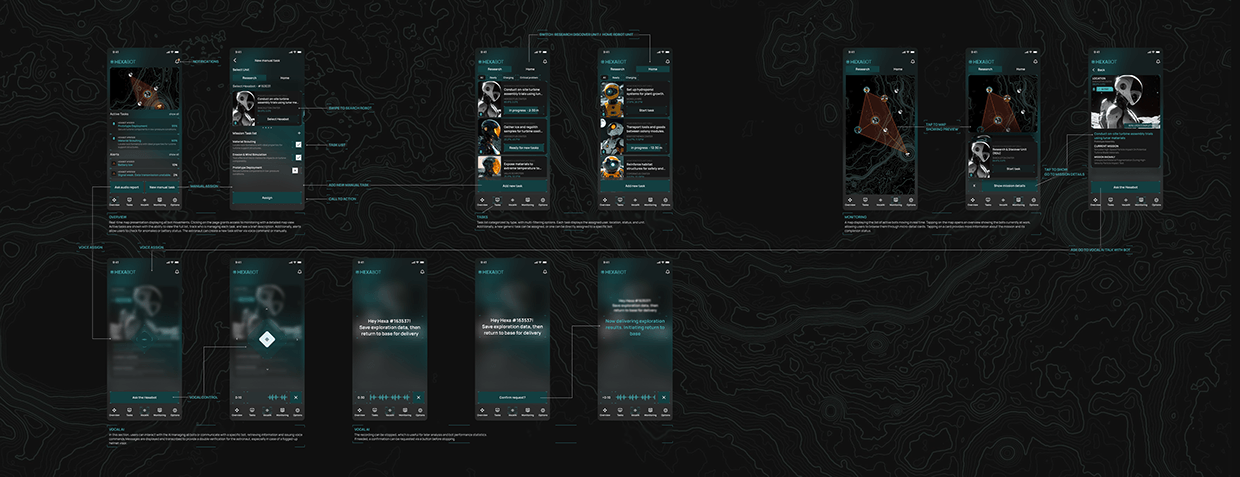
Task: Click 'New manual task' button on Overview
Action: coord(163,187)
